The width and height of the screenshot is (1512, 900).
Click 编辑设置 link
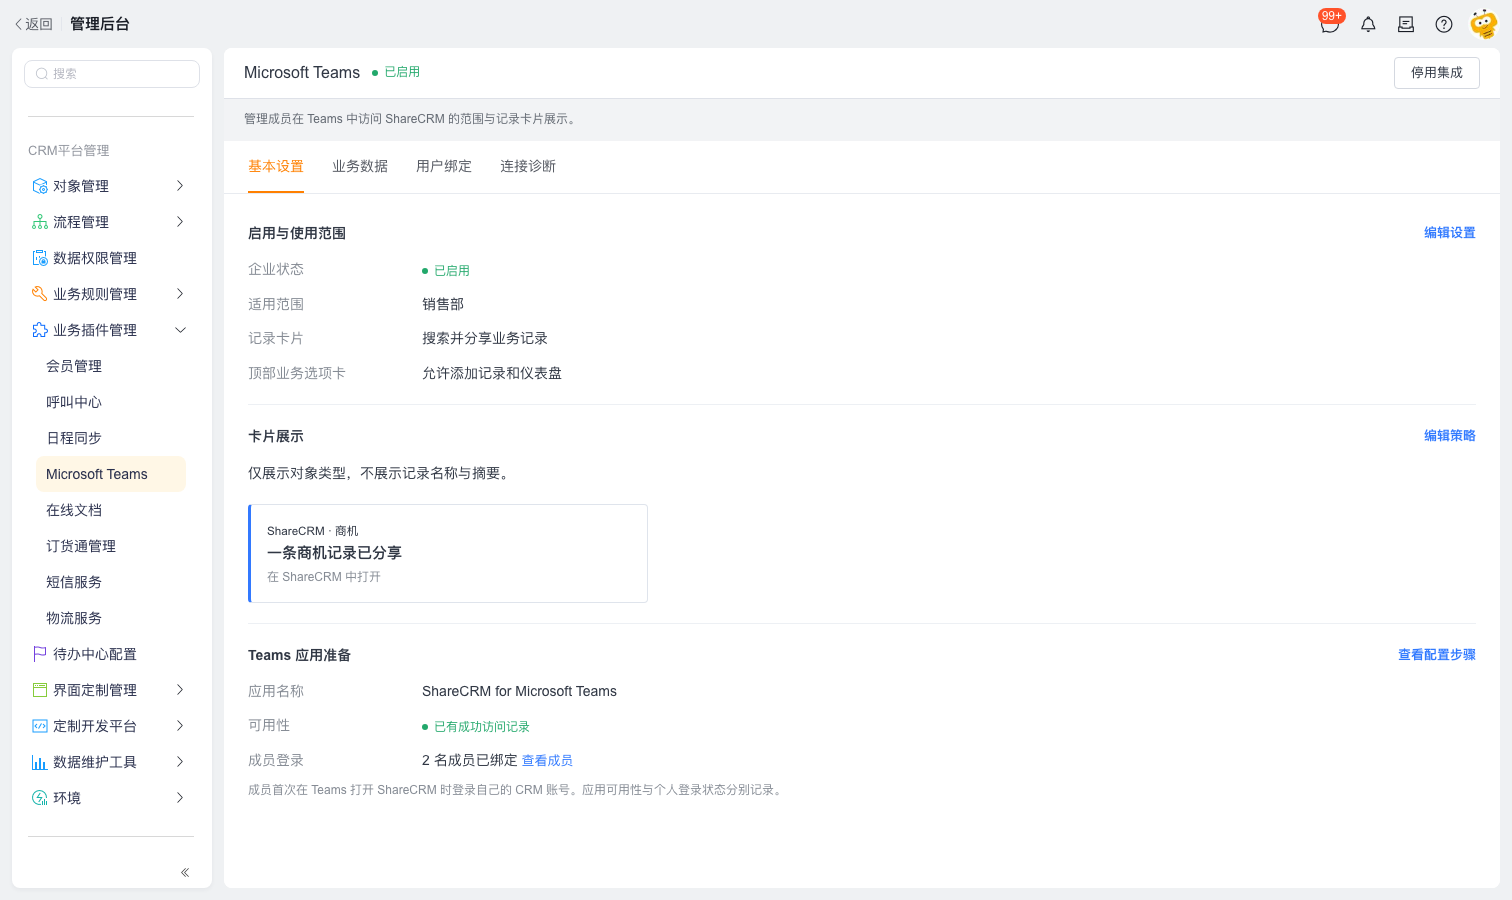[1450, 233]
